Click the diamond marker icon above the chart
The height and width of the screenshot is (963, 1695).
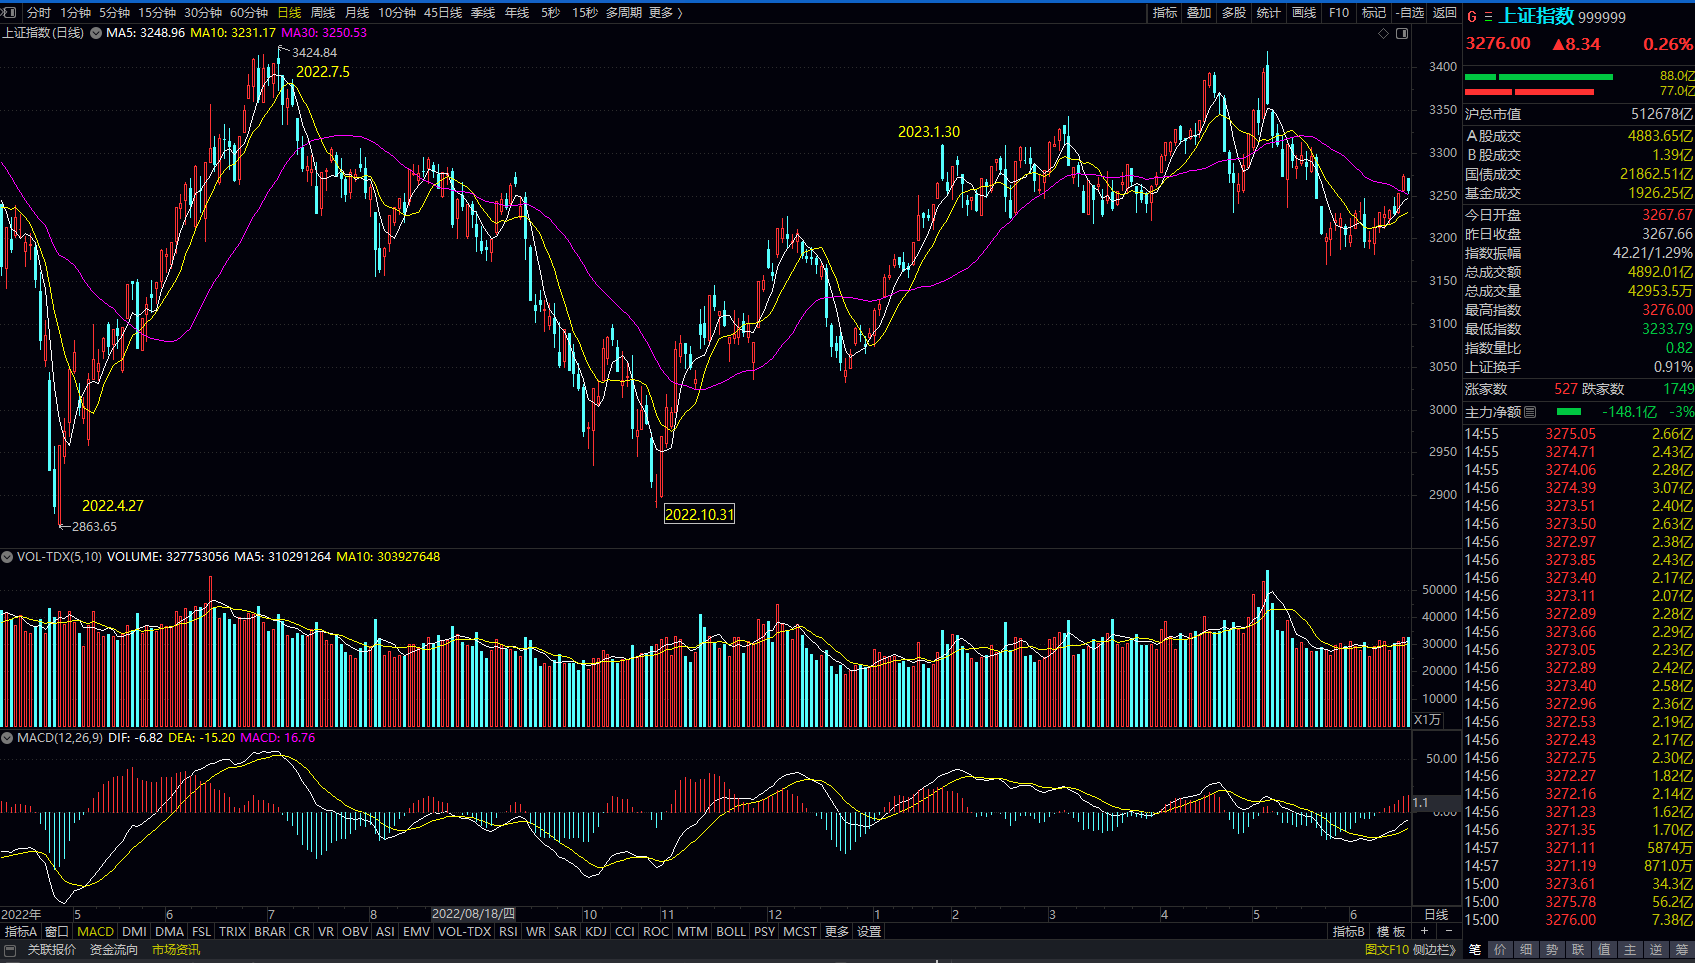(1384, 33)
